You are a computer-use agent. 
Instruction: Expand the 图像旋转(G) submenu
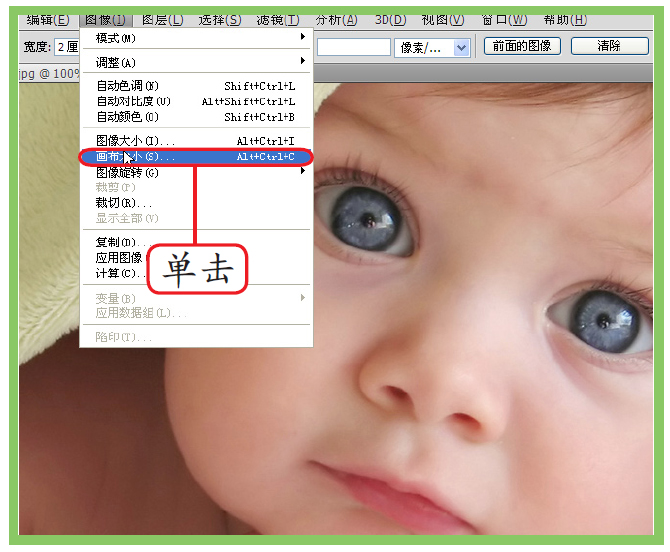(196, 172)
